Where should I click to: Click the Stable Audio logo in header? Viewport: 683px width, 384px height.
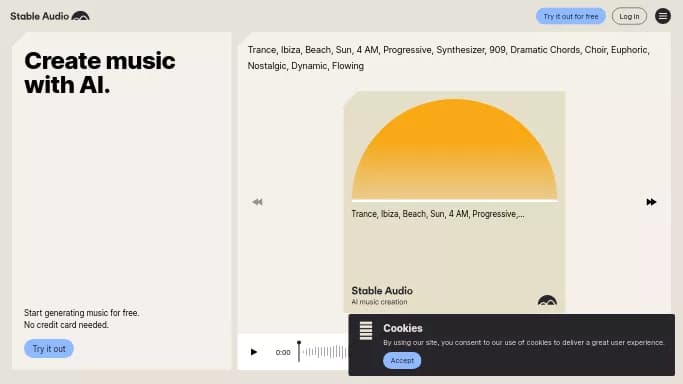point(50,16)
